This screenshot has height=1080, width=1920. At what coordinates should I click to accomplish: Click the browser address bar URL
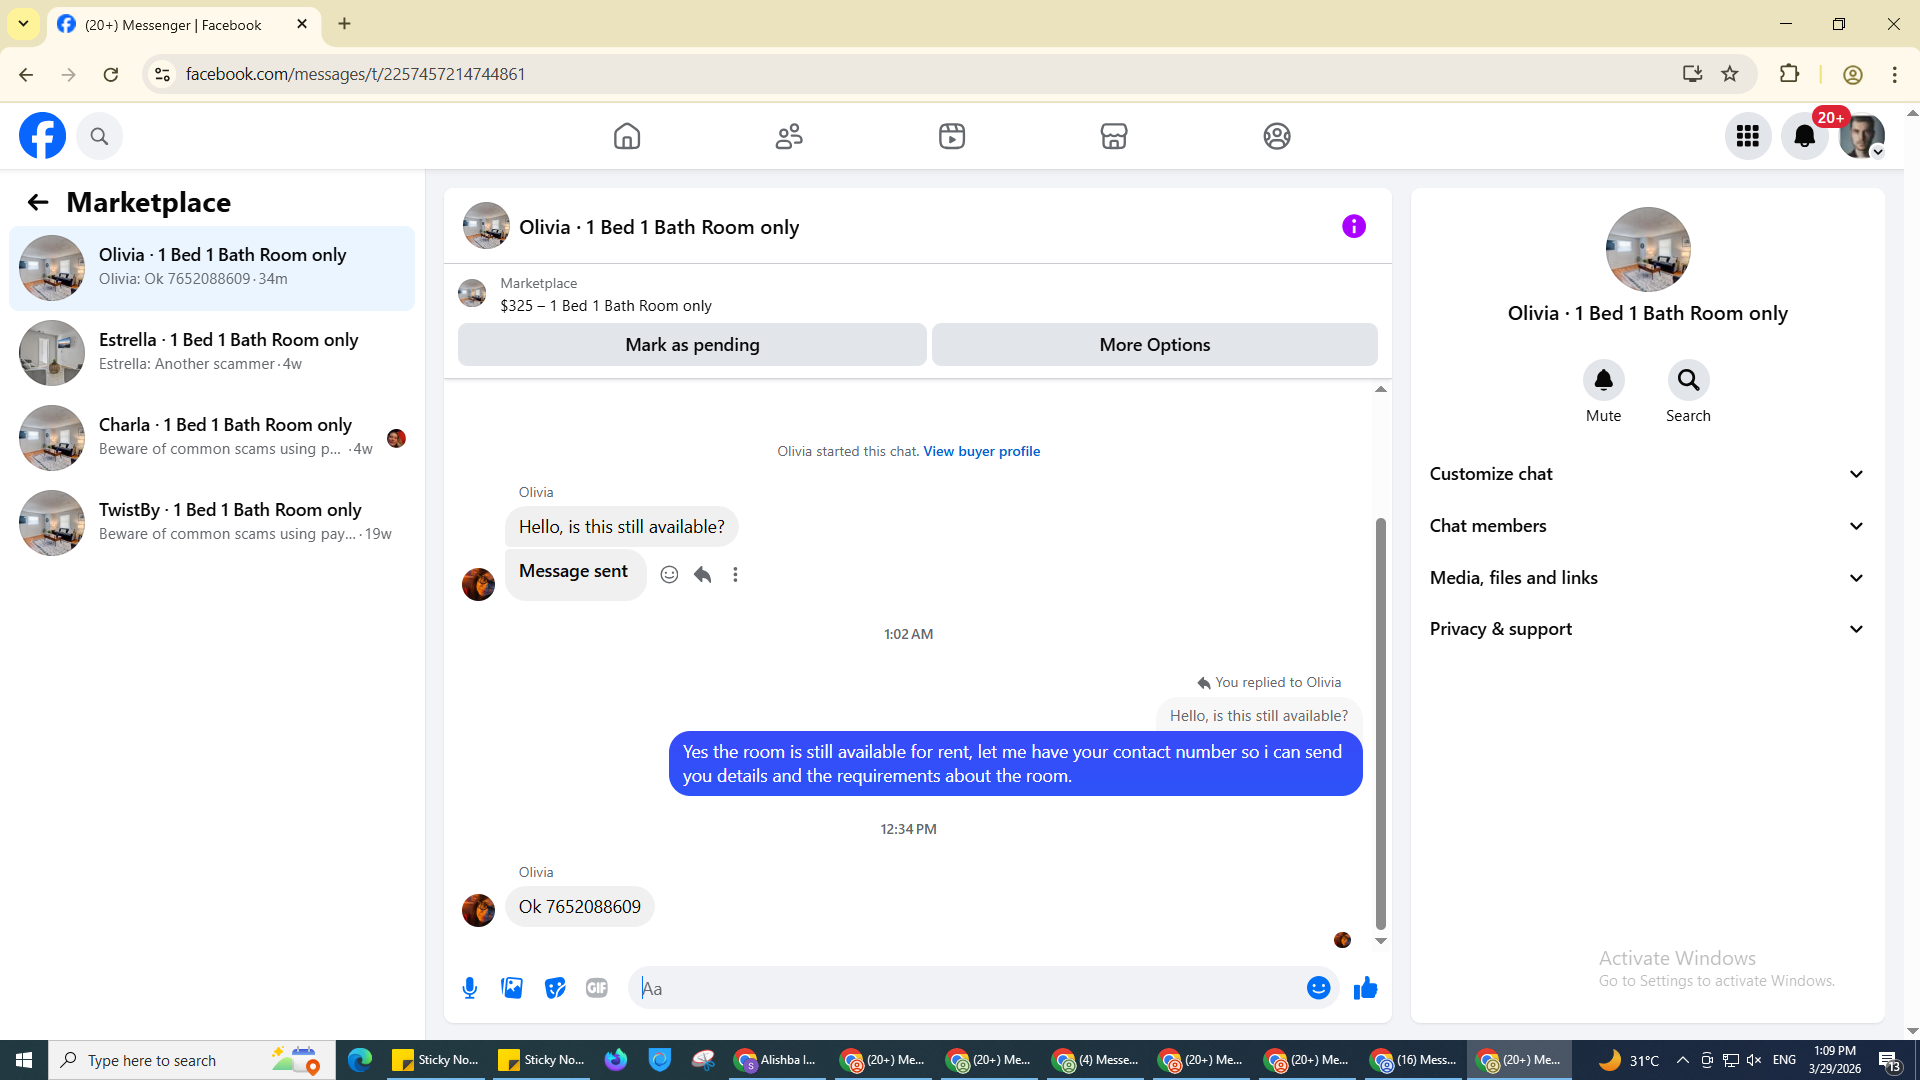356,74
